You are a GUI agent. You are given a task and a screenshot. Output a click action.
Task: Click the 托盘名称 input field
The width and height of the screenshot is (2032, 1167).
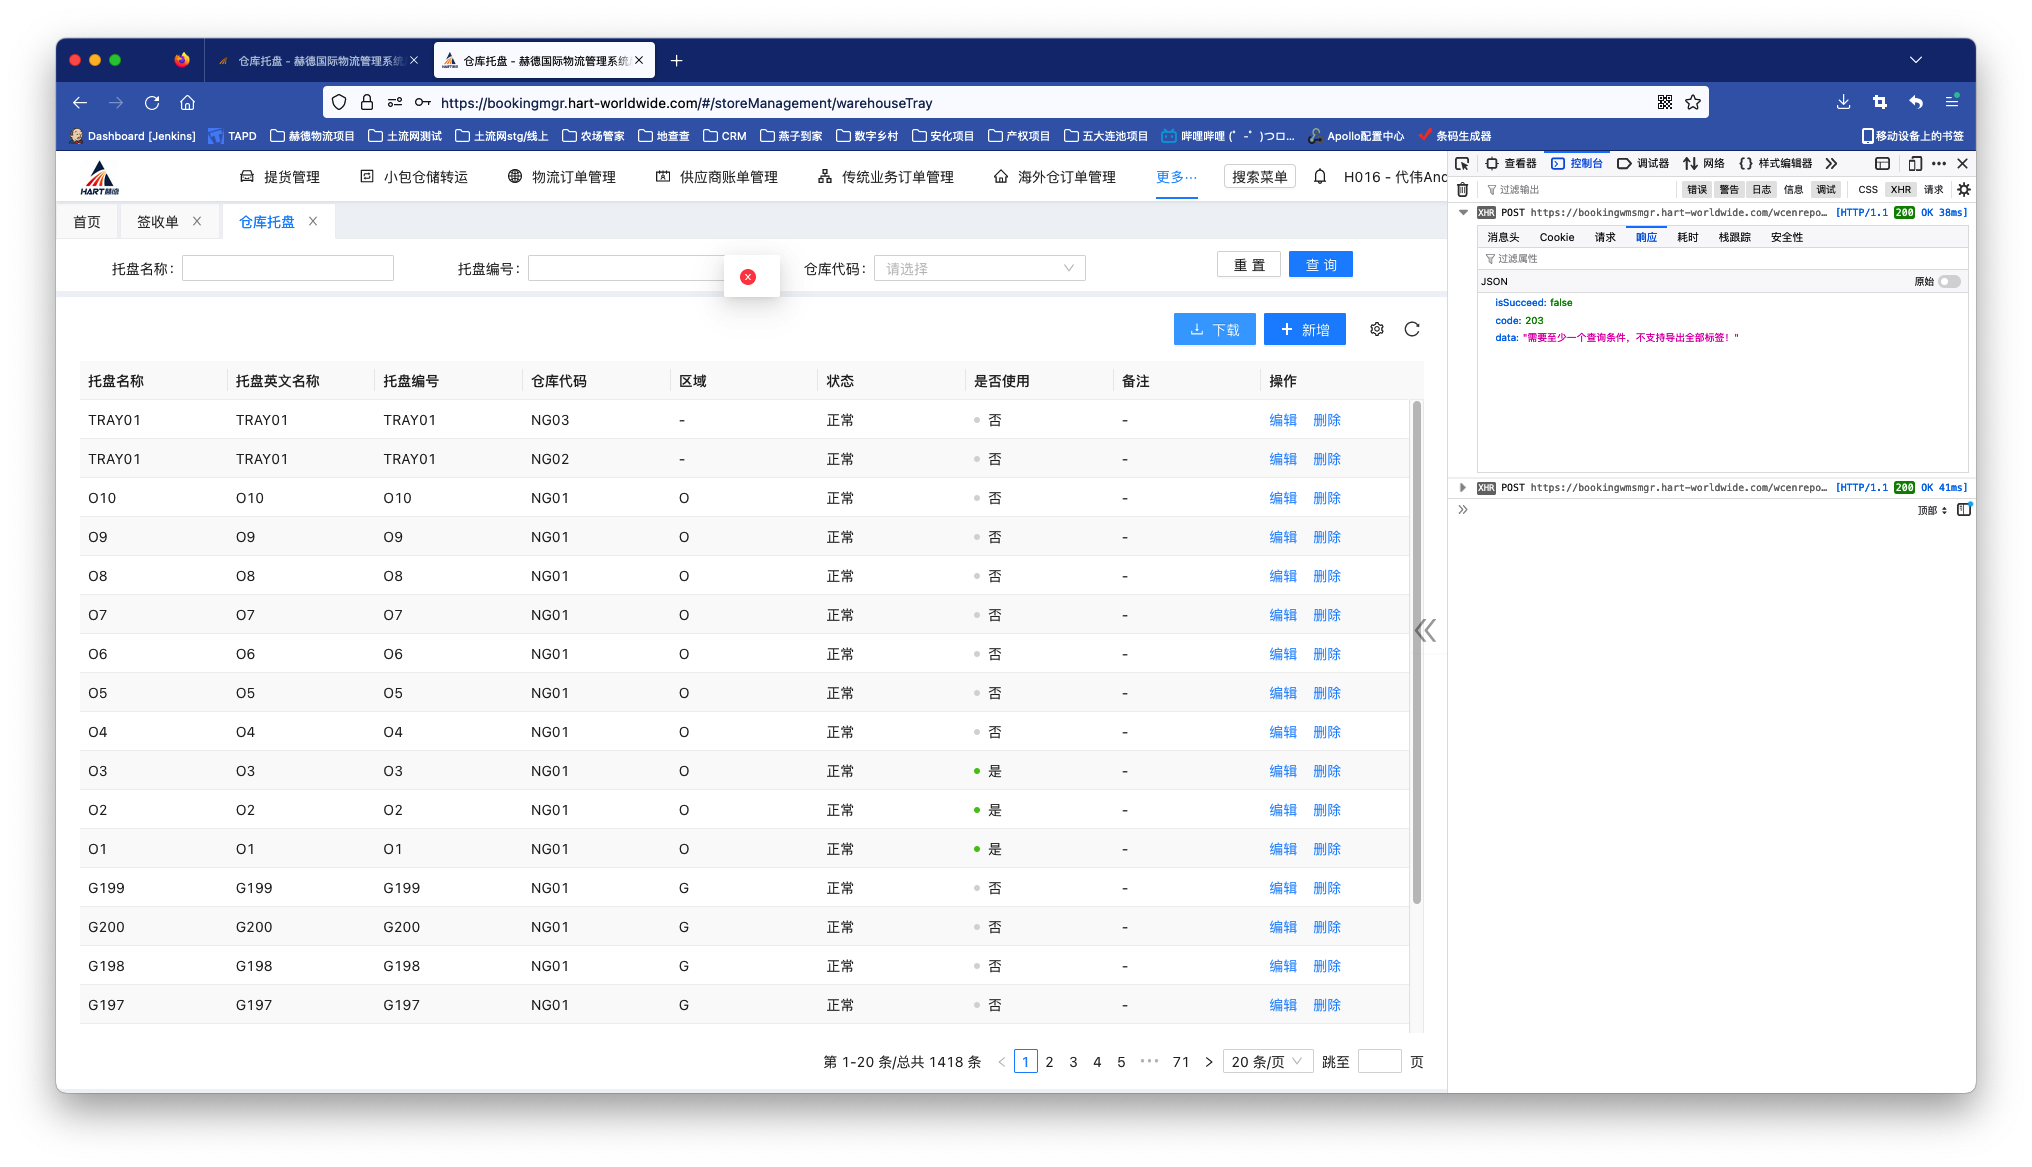click(x=288, y=268)
